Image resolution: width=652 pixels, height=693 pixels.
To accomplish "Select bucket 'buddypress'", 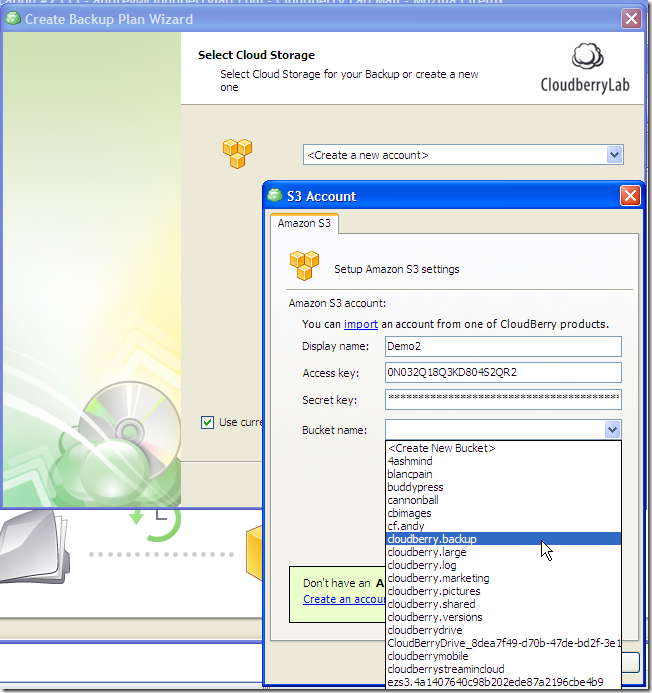I will tap(503, 487).
